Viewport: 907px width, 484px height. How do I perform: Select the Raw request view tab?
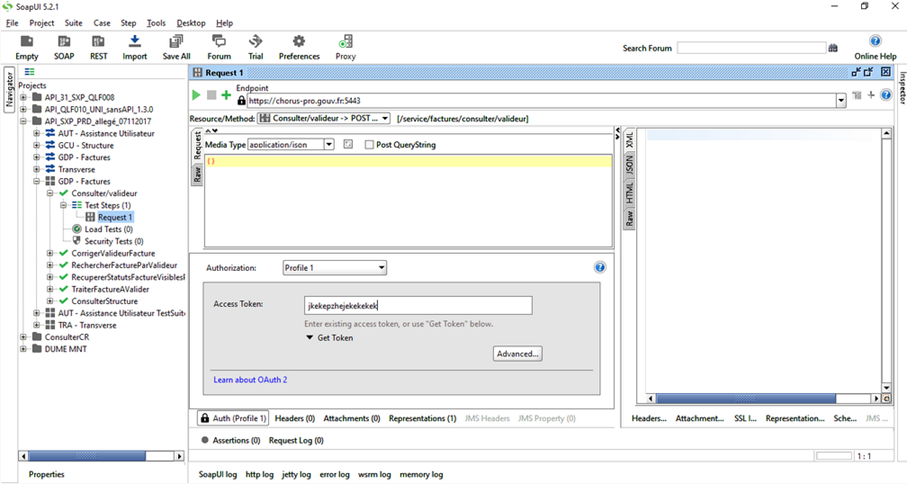pyautogui.click(x=197, y=174)
